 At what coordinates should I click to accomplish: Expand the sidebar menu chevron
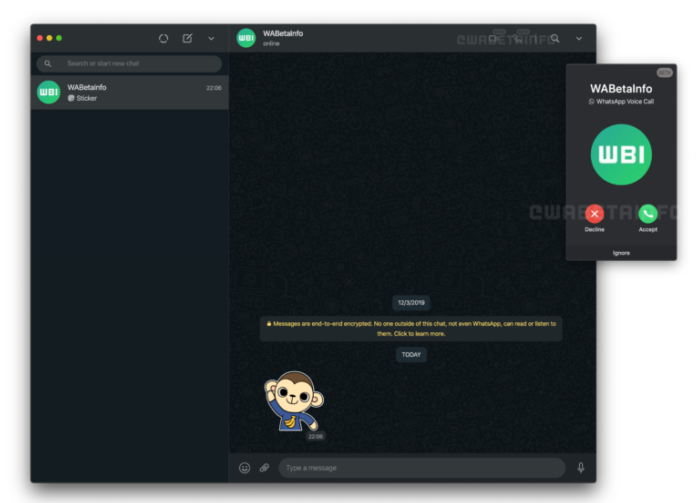click(x=211, y=39)
